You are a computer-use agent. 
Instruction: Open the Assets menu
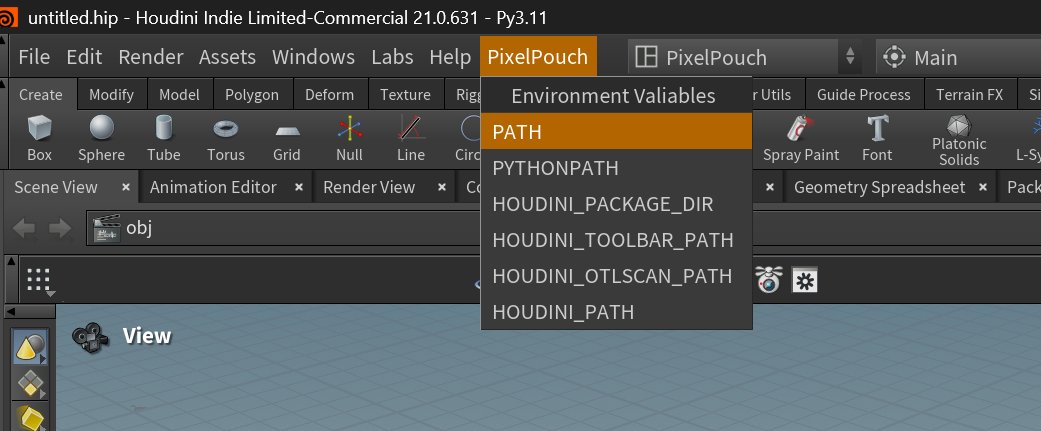coord(227,57)
